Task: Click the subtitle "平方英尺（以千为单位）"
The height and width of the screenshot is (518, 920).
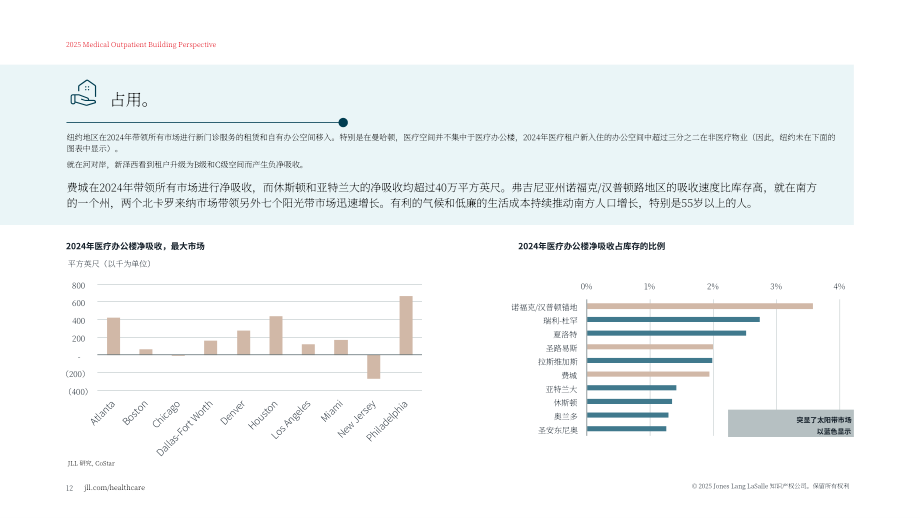Action: coord(109,264)
